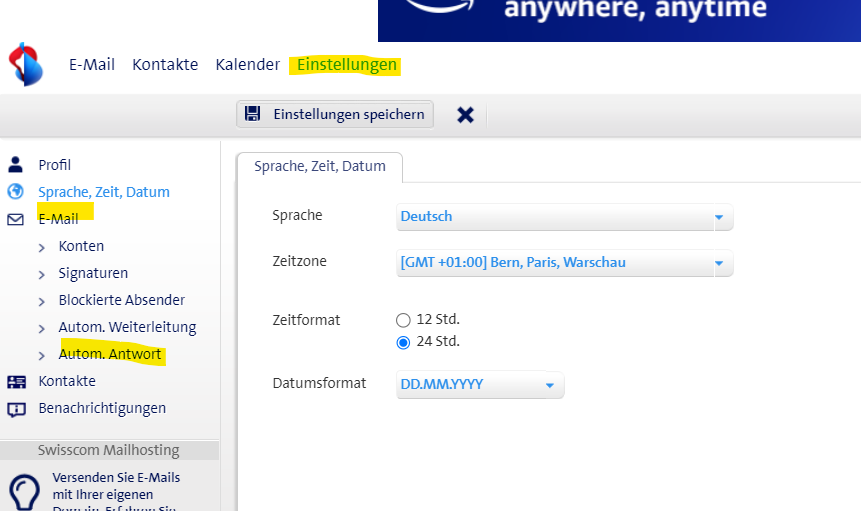
Task: Click the envelope icon next to E-Mail
Action: pos(15,219)
